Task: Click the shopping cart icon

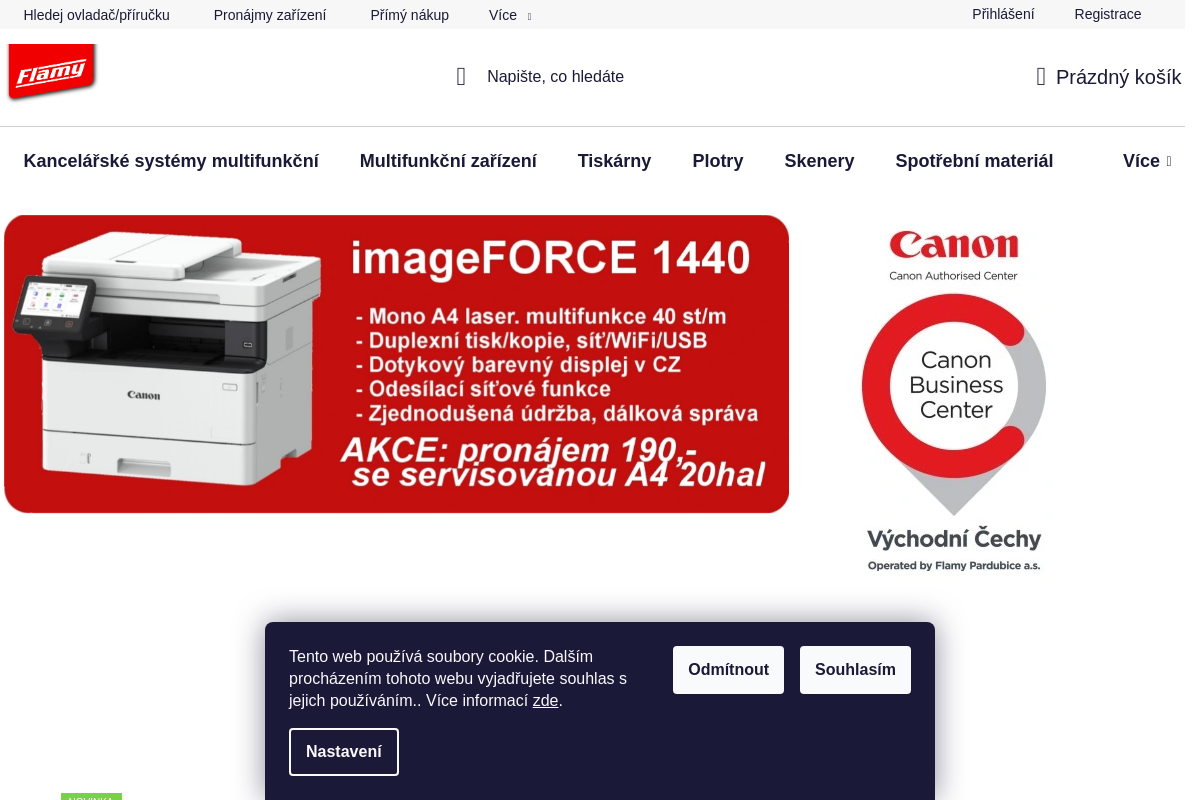Action: tap(1041, 77)
